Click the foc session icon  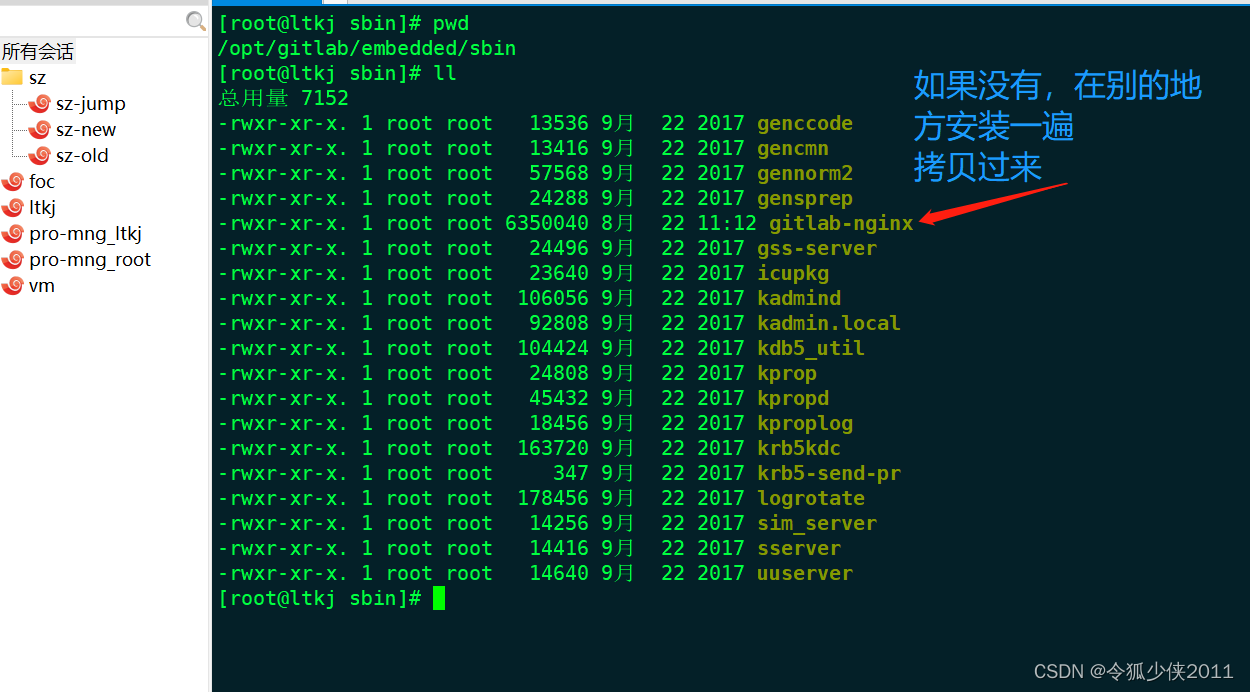click(x=14, y=181)
